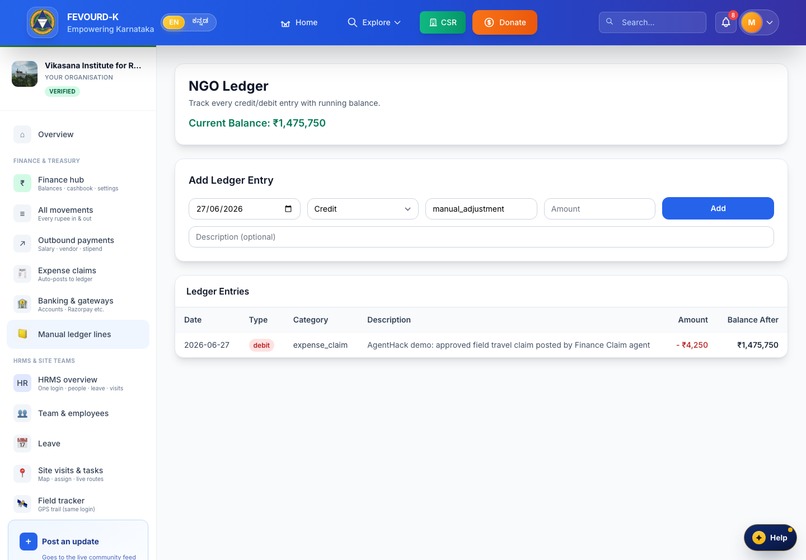Click the Type column header
This screenshot has height=560, width=806.
click(x=258, y=320)
